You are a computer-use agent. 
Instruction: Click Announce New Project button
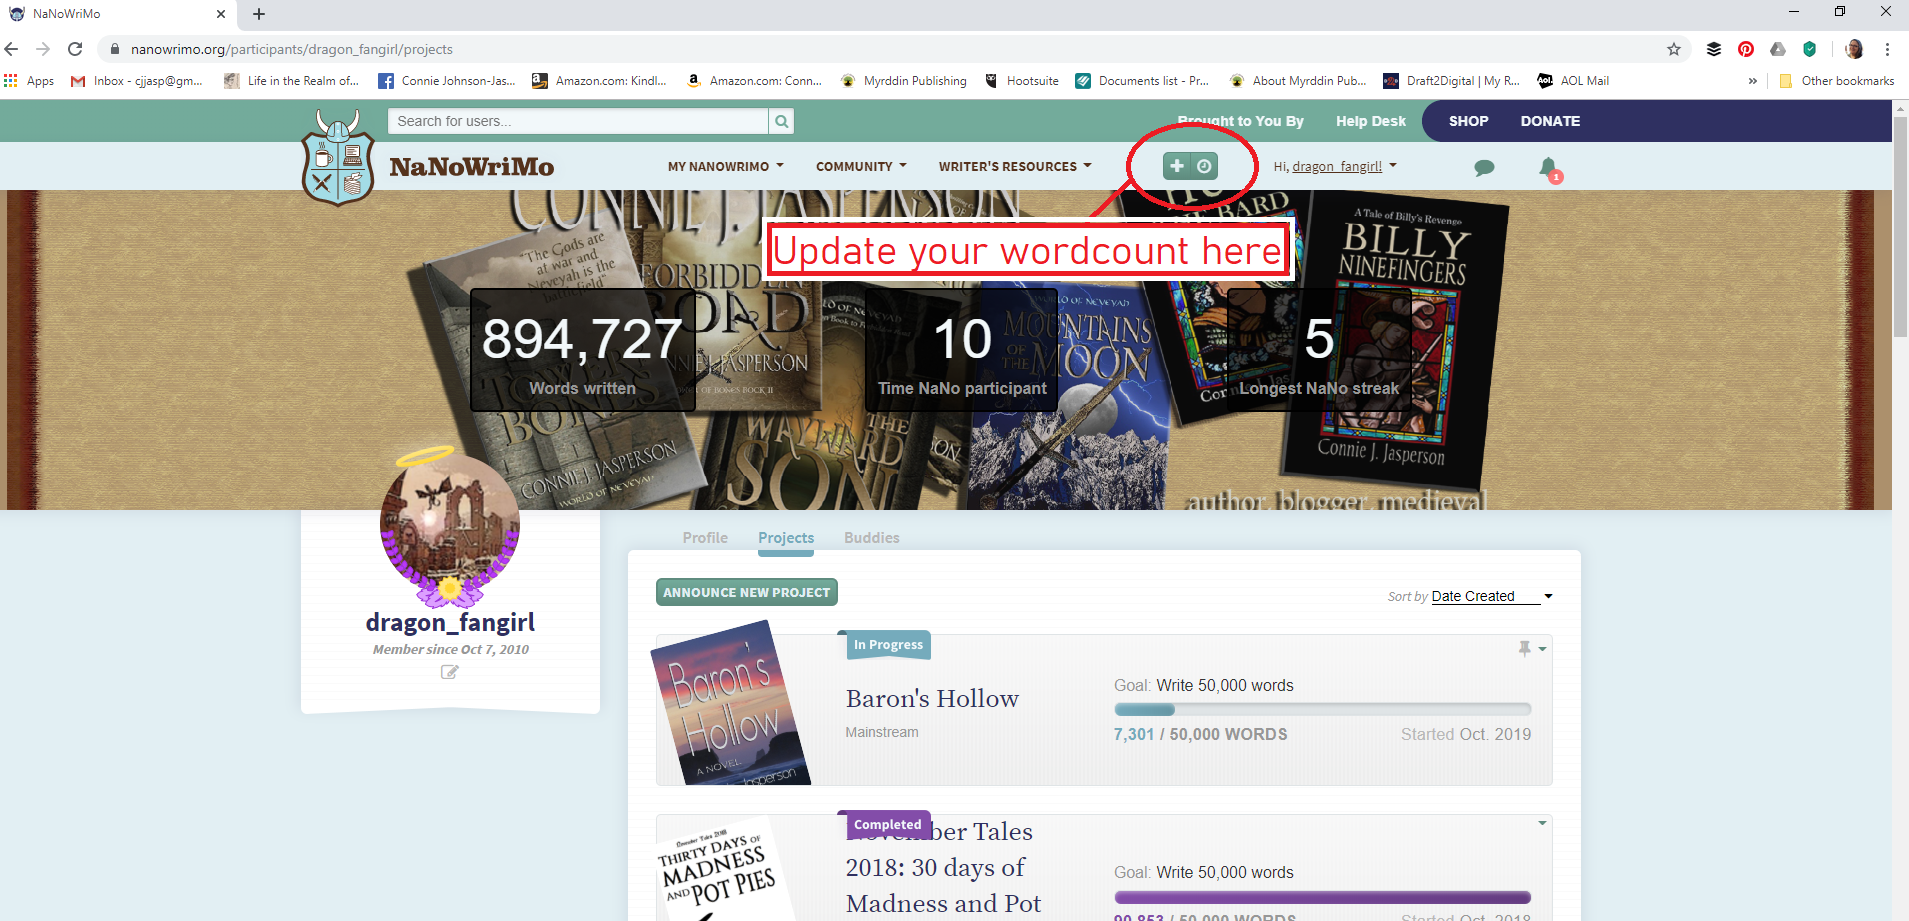(746, 592)
